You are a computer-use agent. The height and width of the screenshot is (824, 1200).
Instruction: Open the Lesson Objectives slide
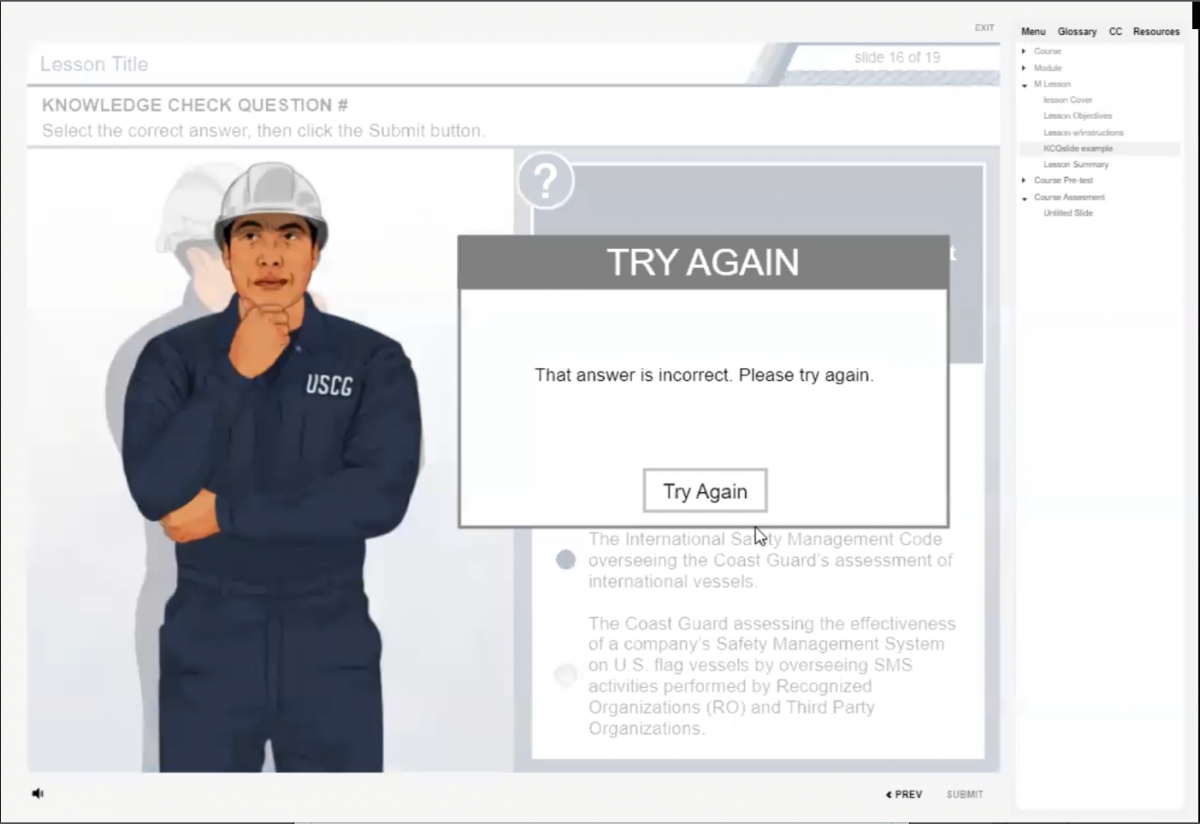coord(1077,116)
